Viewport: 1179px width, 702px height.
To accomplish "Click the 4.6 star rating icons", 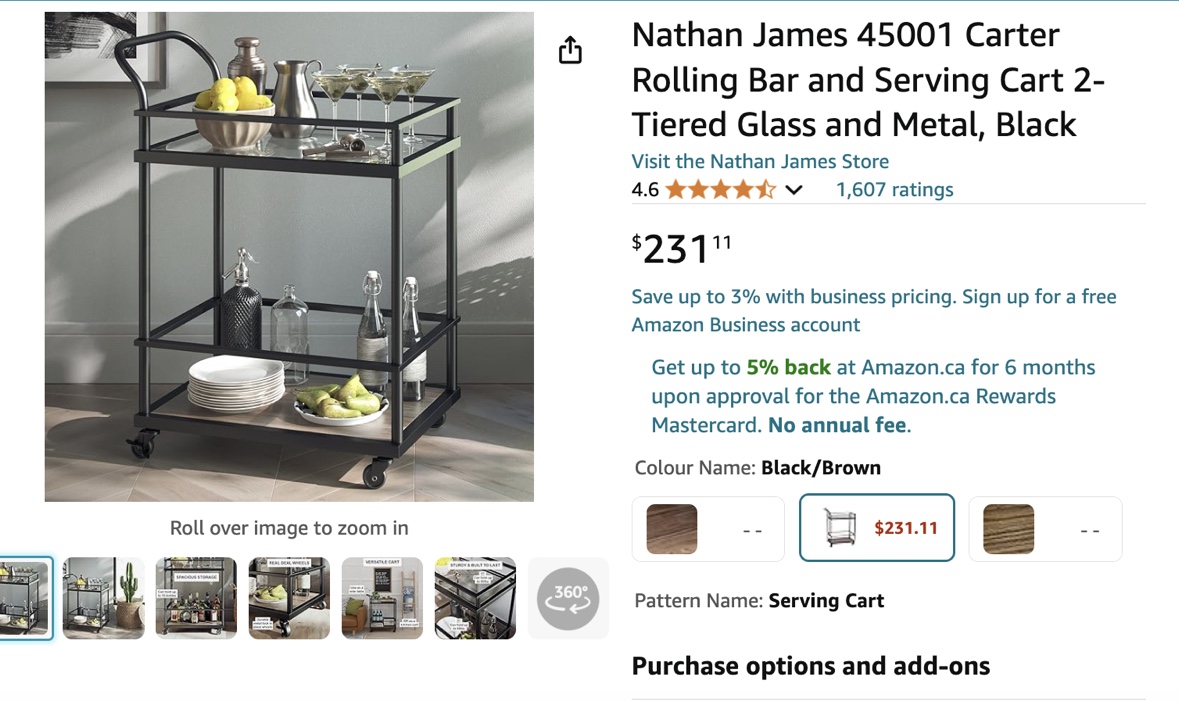I will point(720,189).
